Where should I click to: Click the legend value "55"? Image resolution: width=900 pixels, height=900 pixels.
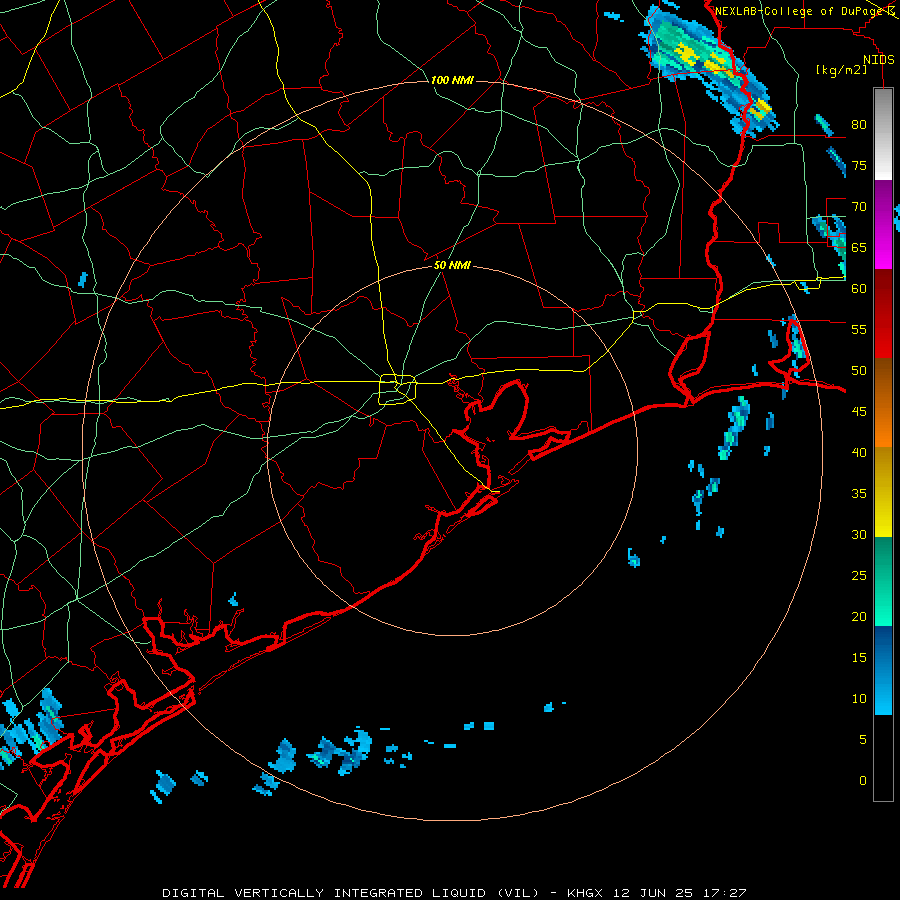click(859, 329)
